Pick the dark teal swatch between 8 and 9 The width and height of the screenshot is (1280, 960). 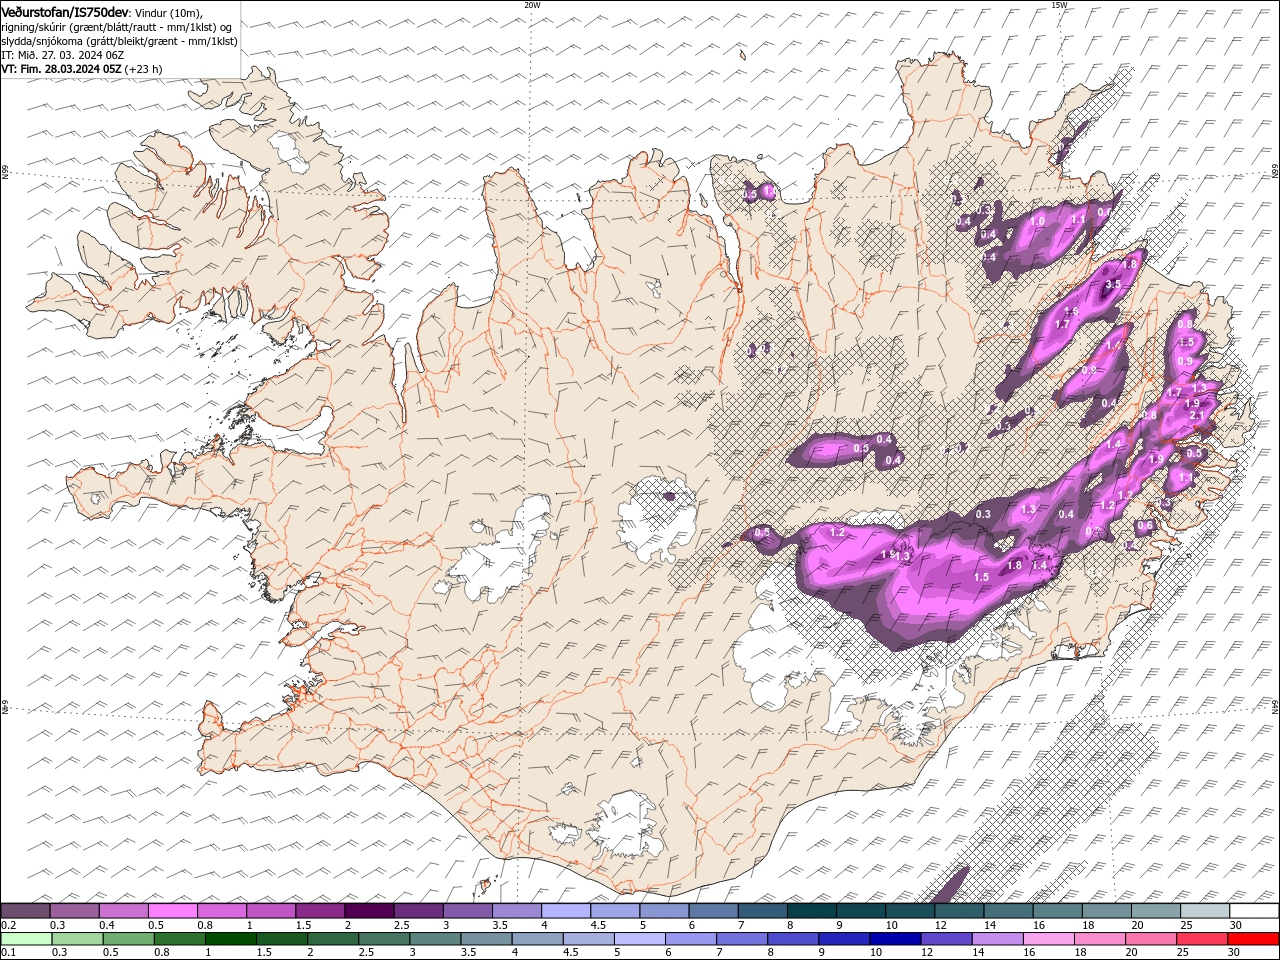tap(811, 911)
